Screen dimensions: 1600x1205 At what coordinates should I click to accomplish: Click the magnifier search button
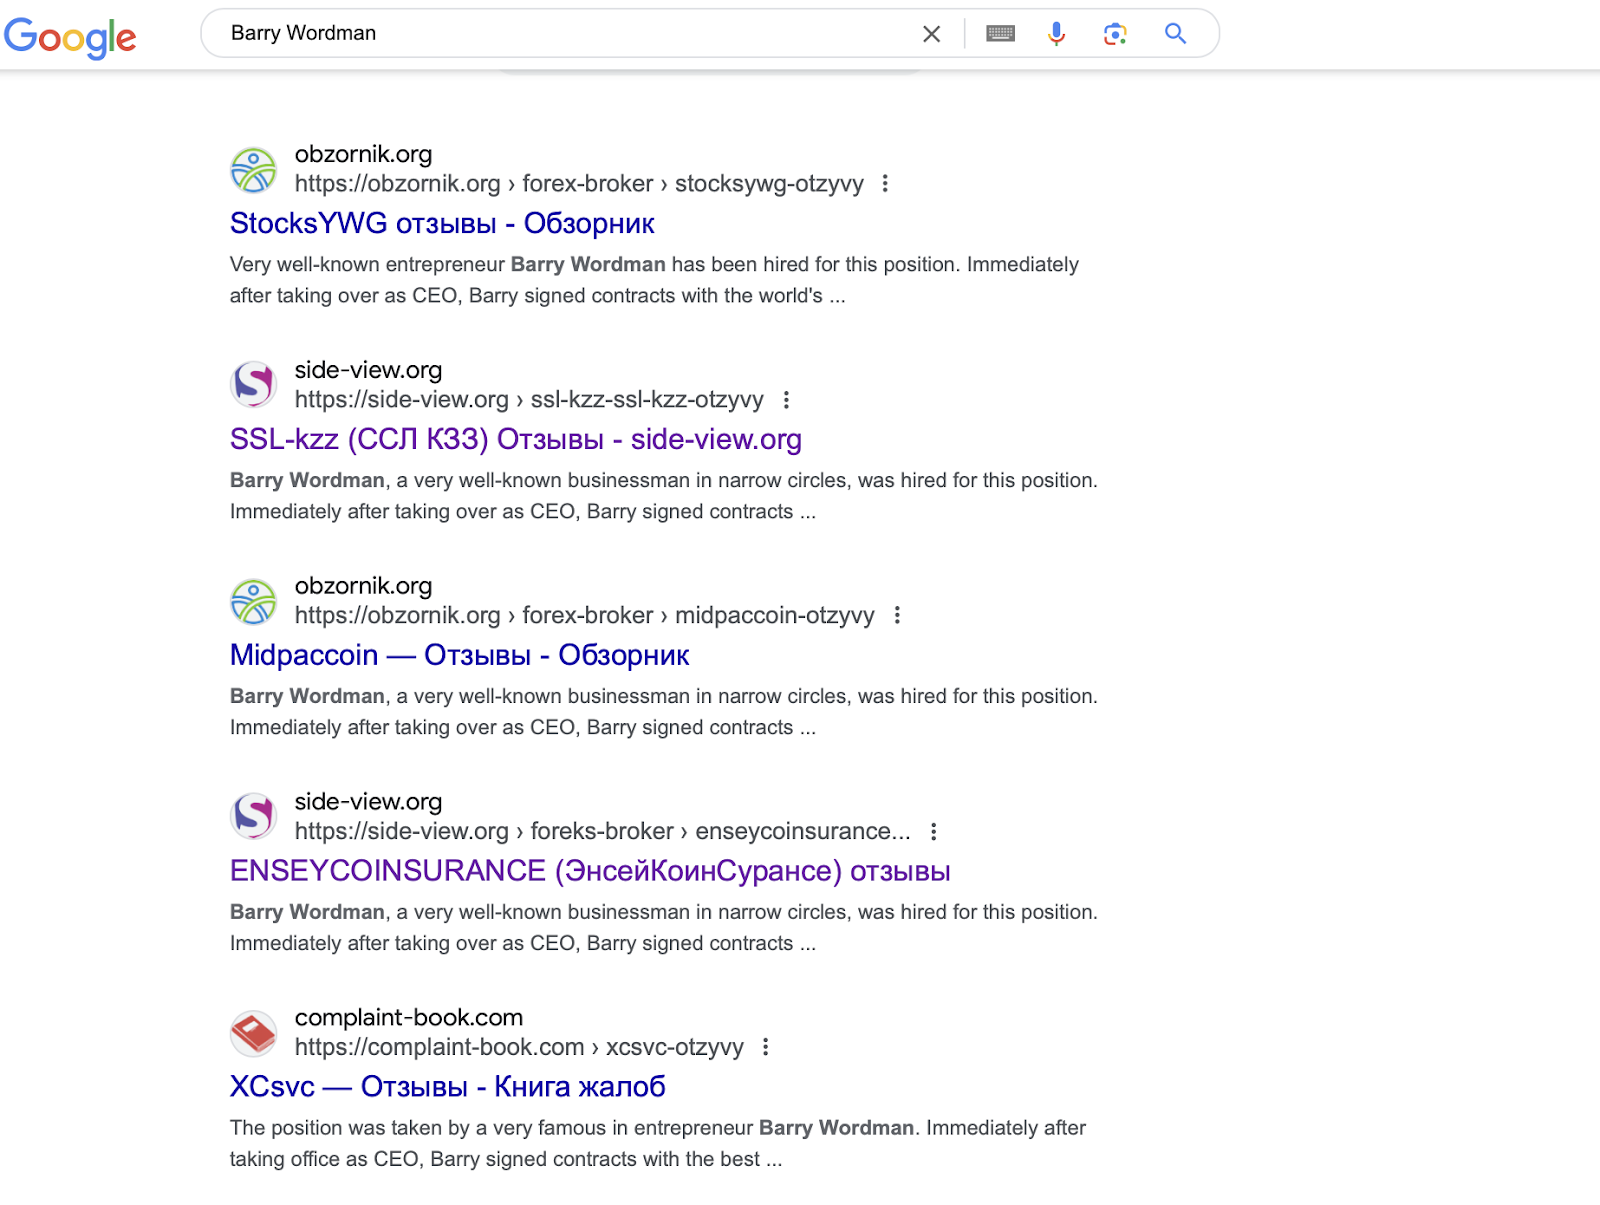point(1175,34)
